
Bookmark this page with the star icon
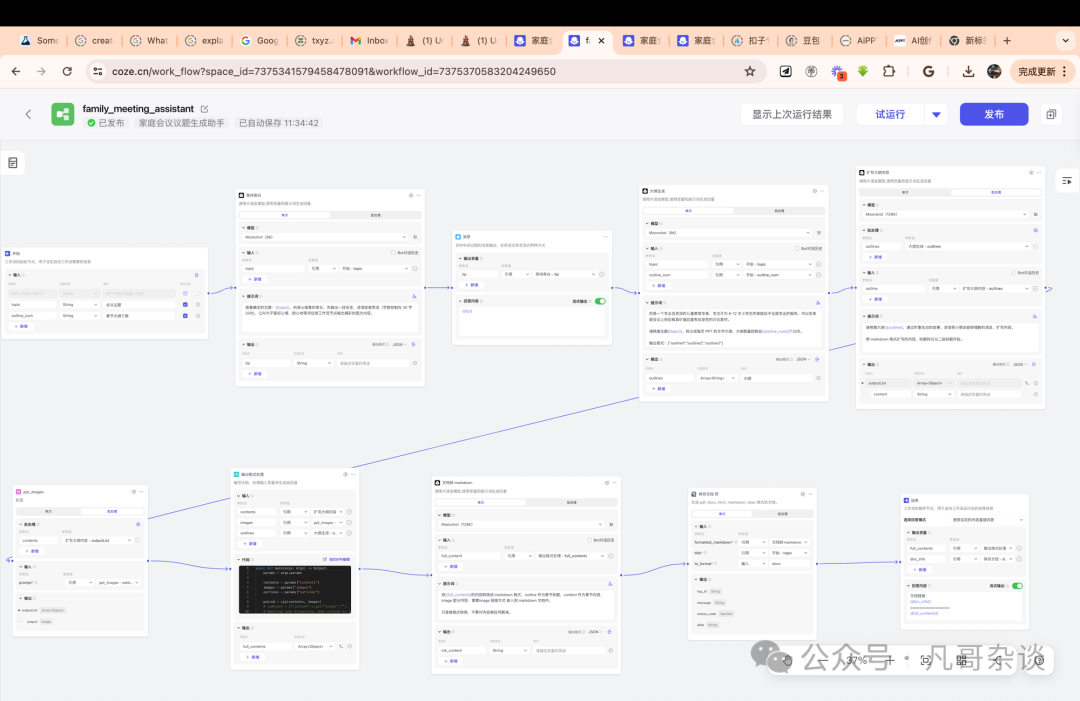tap(750, 71)
